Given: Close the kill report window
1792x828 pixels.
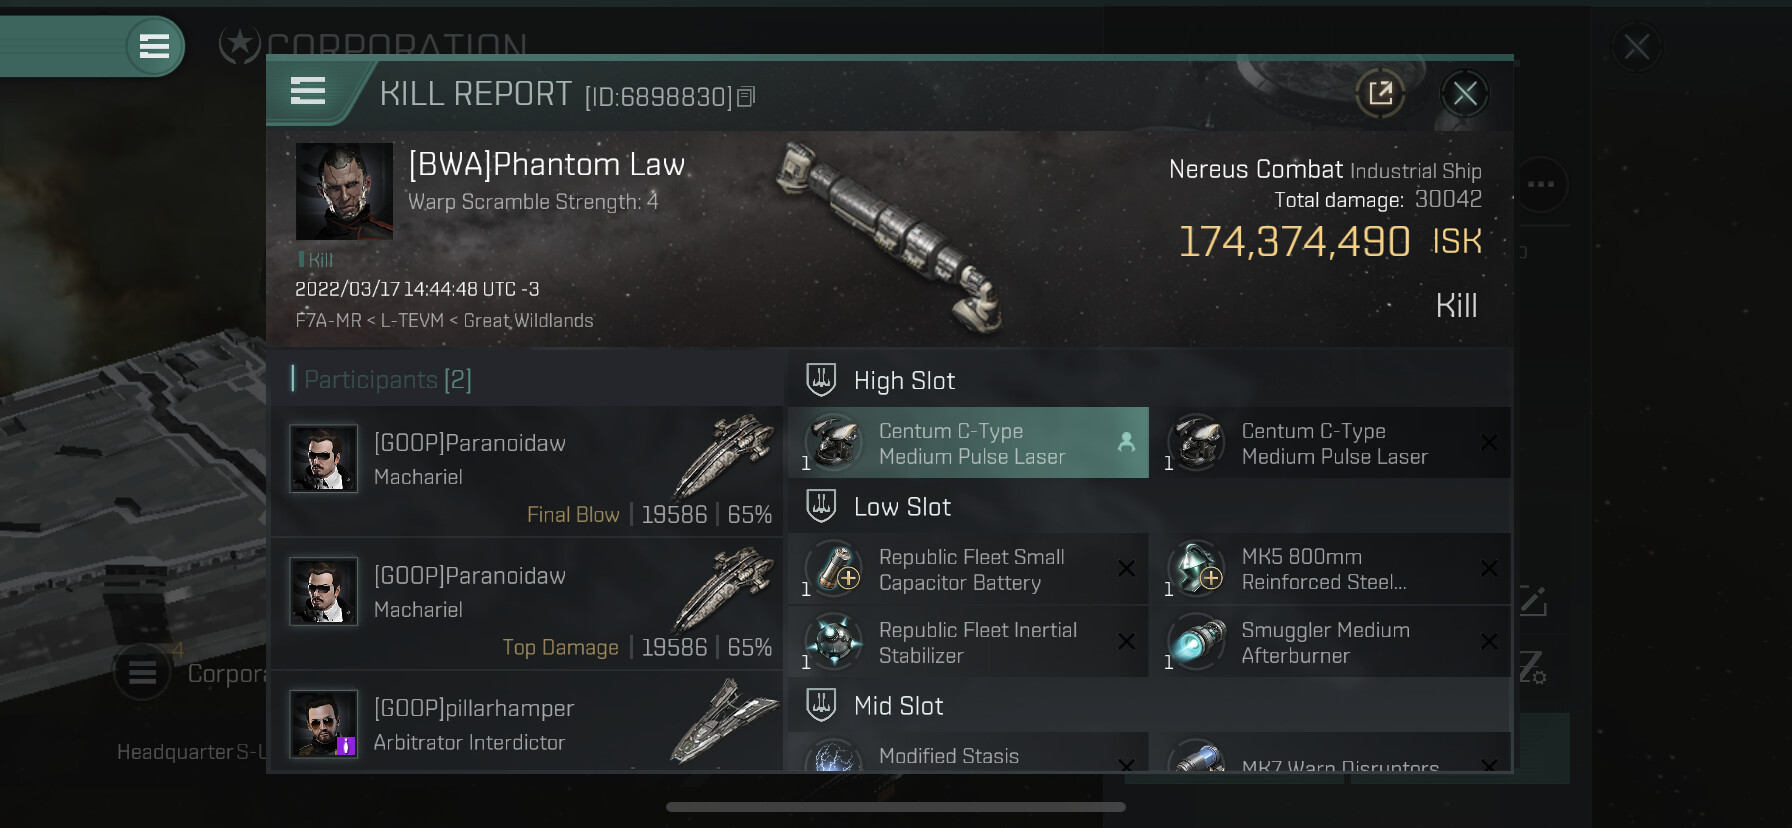Looking at the screenshot, I should click(x=1465, y=94).
